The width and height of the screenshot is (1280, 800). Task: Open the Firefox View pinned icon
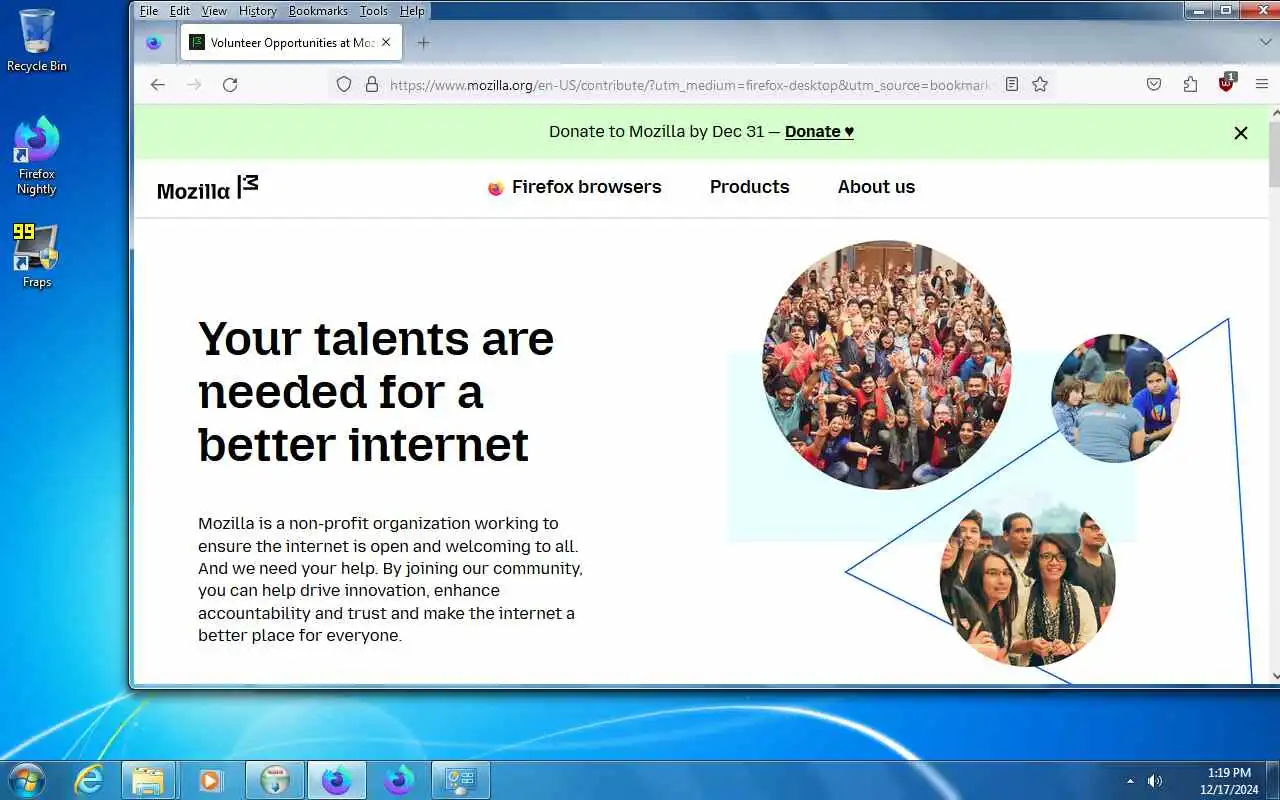tap(153, 43)
